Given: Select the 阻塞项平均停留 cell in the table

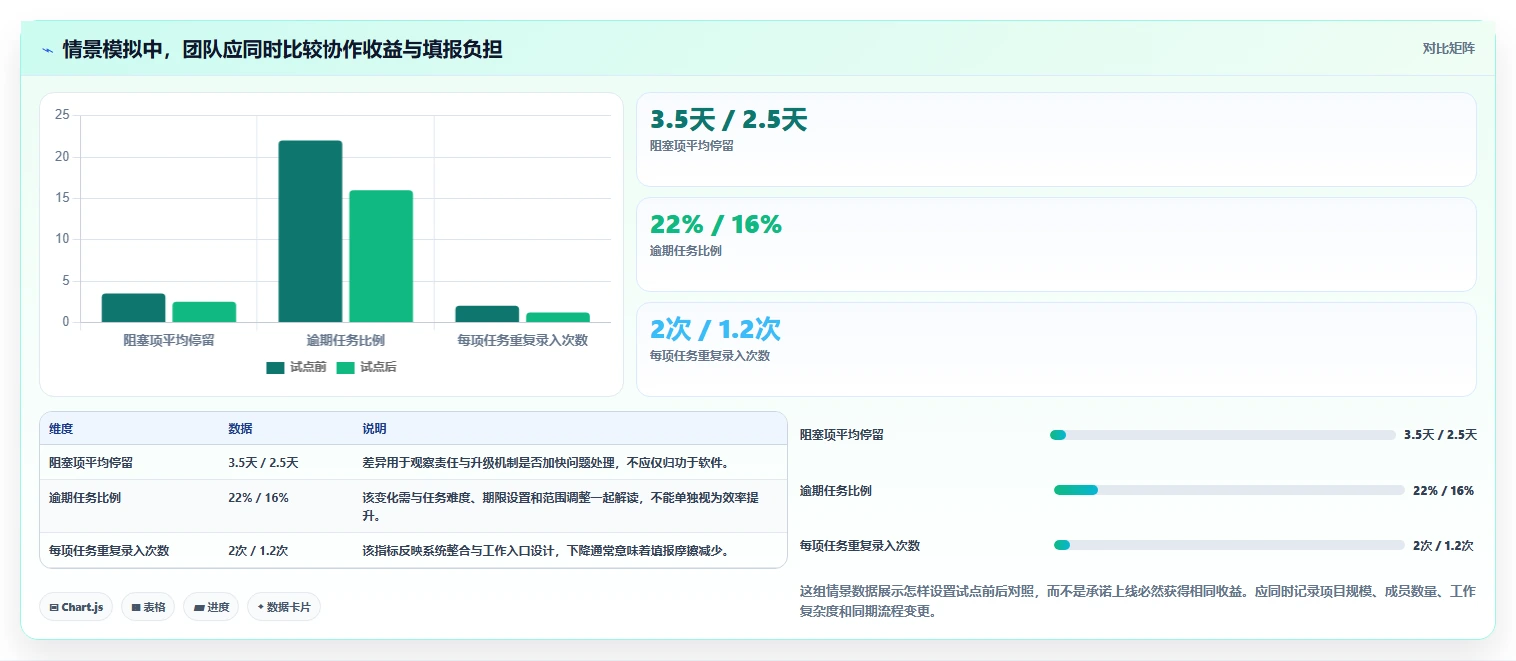Looking at the screenshot, I should pyautogui.click(x=91, y=463).
